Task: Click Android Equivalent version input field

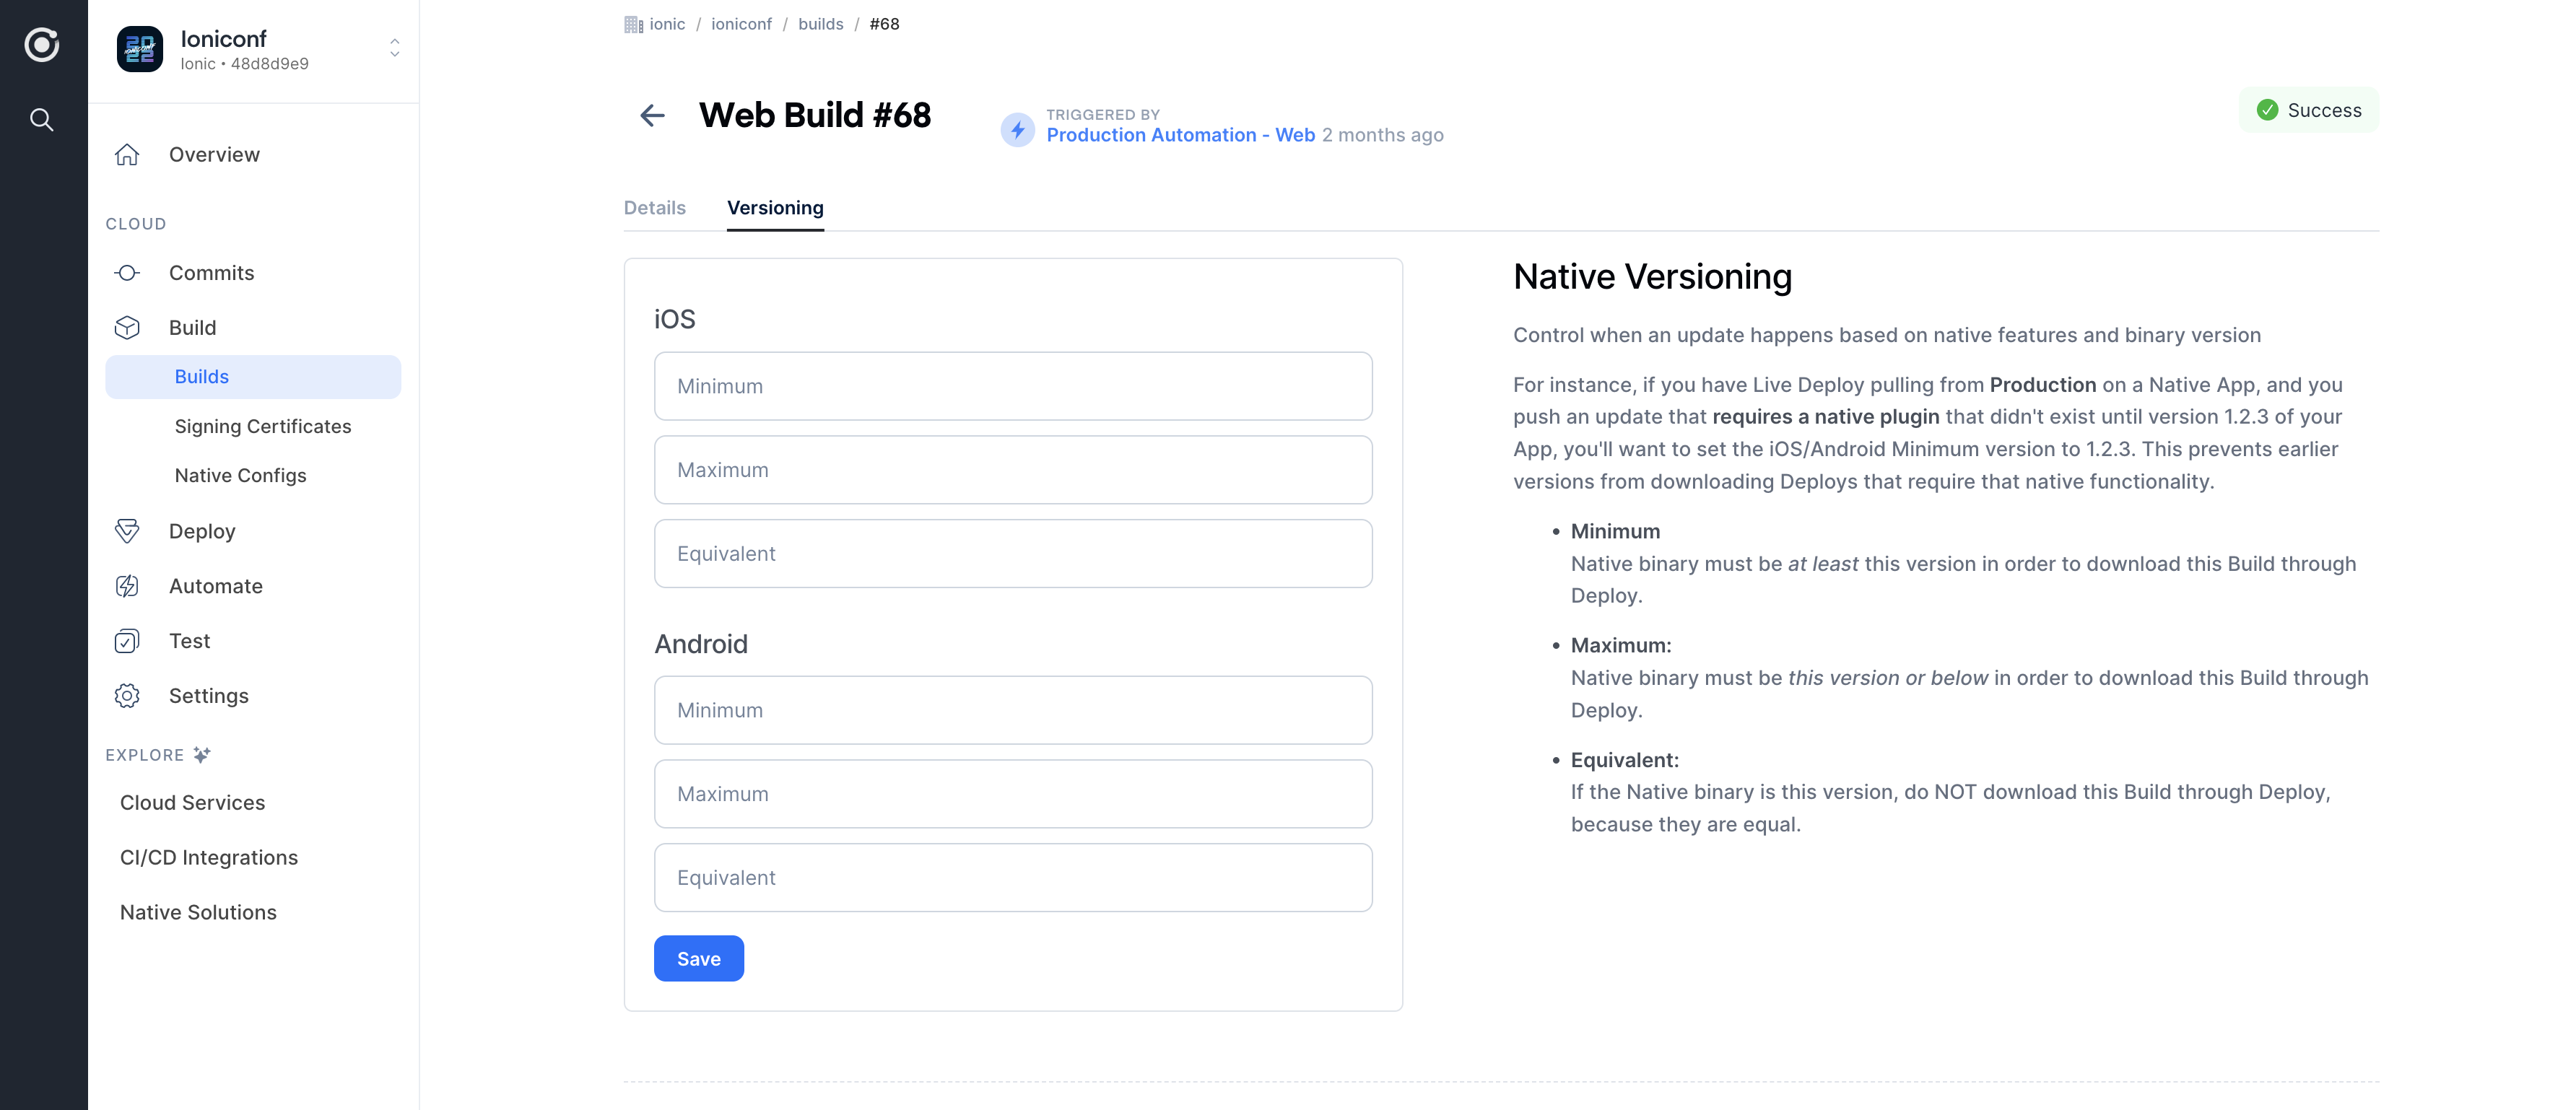Action: (1014, 877)
